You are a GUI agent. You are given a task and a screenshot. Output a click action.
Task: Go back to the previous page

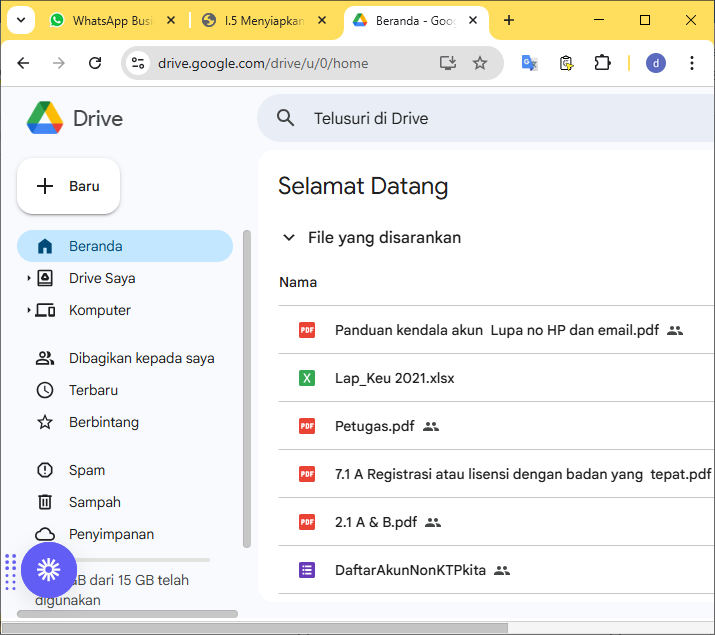(23, 63)
